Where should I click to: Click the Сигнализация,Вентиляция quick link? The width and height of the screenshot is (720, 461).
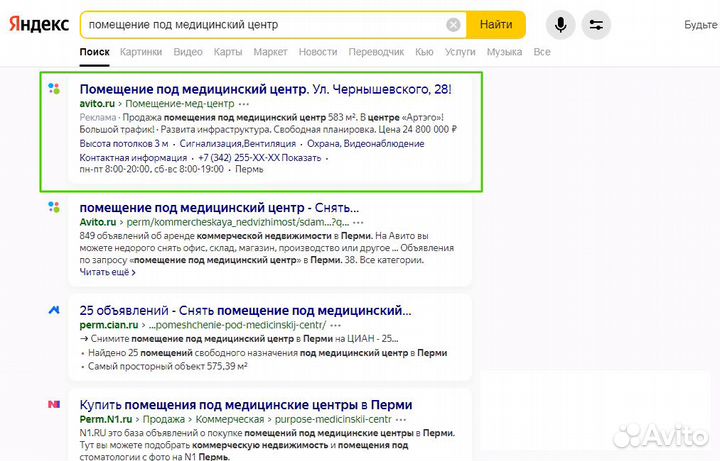coord(237,144)
